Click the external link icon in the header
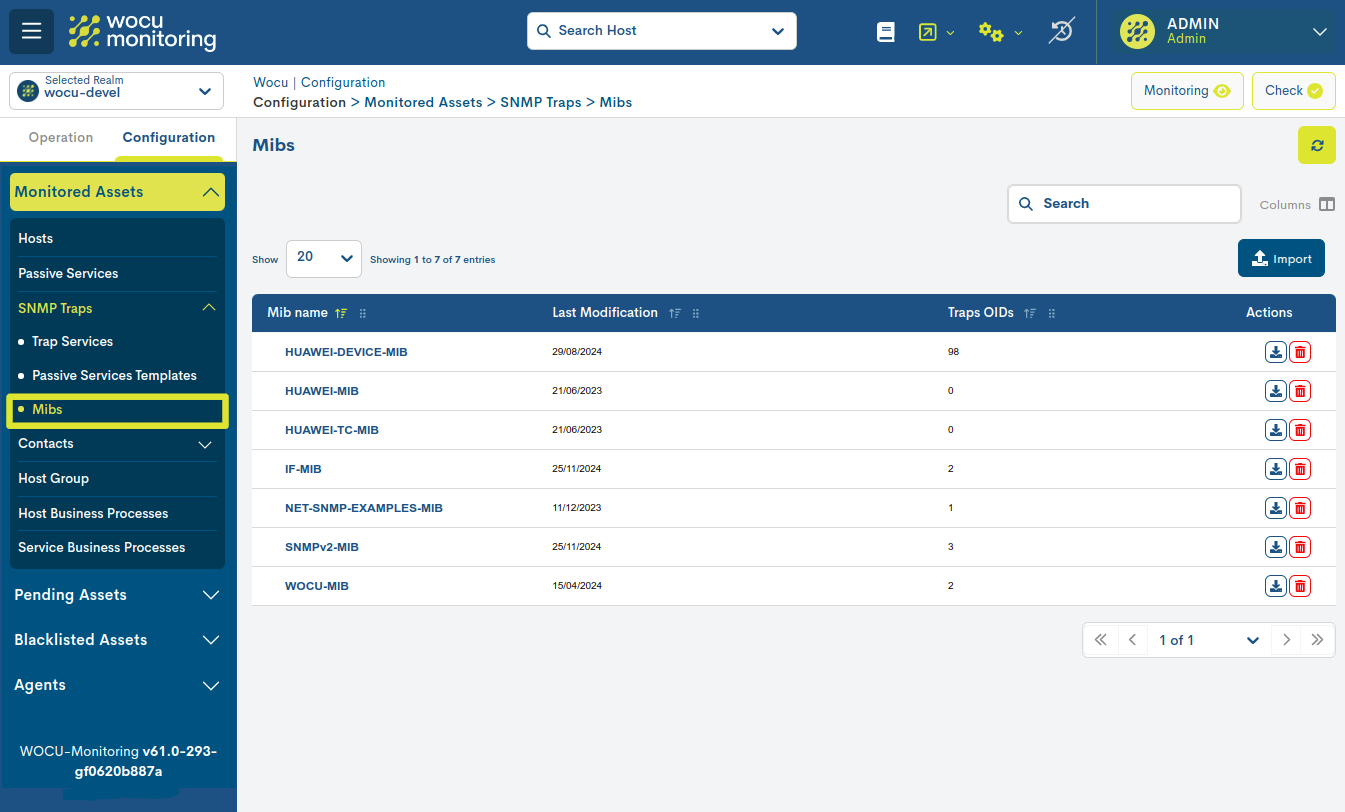 click(926, 31)
